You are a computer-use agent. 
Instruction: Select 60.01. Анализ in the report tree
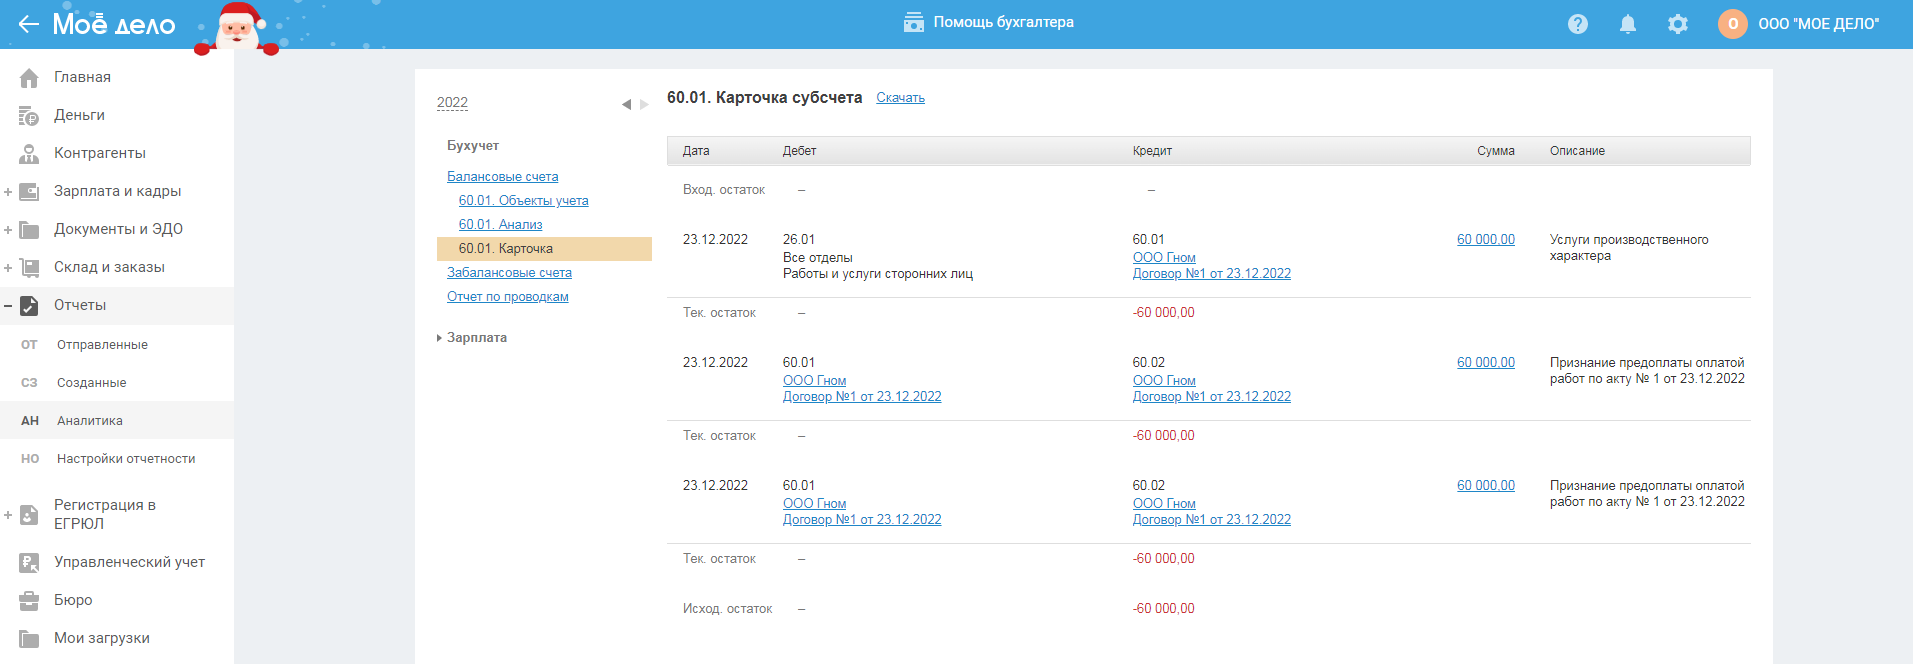(500, 225)
